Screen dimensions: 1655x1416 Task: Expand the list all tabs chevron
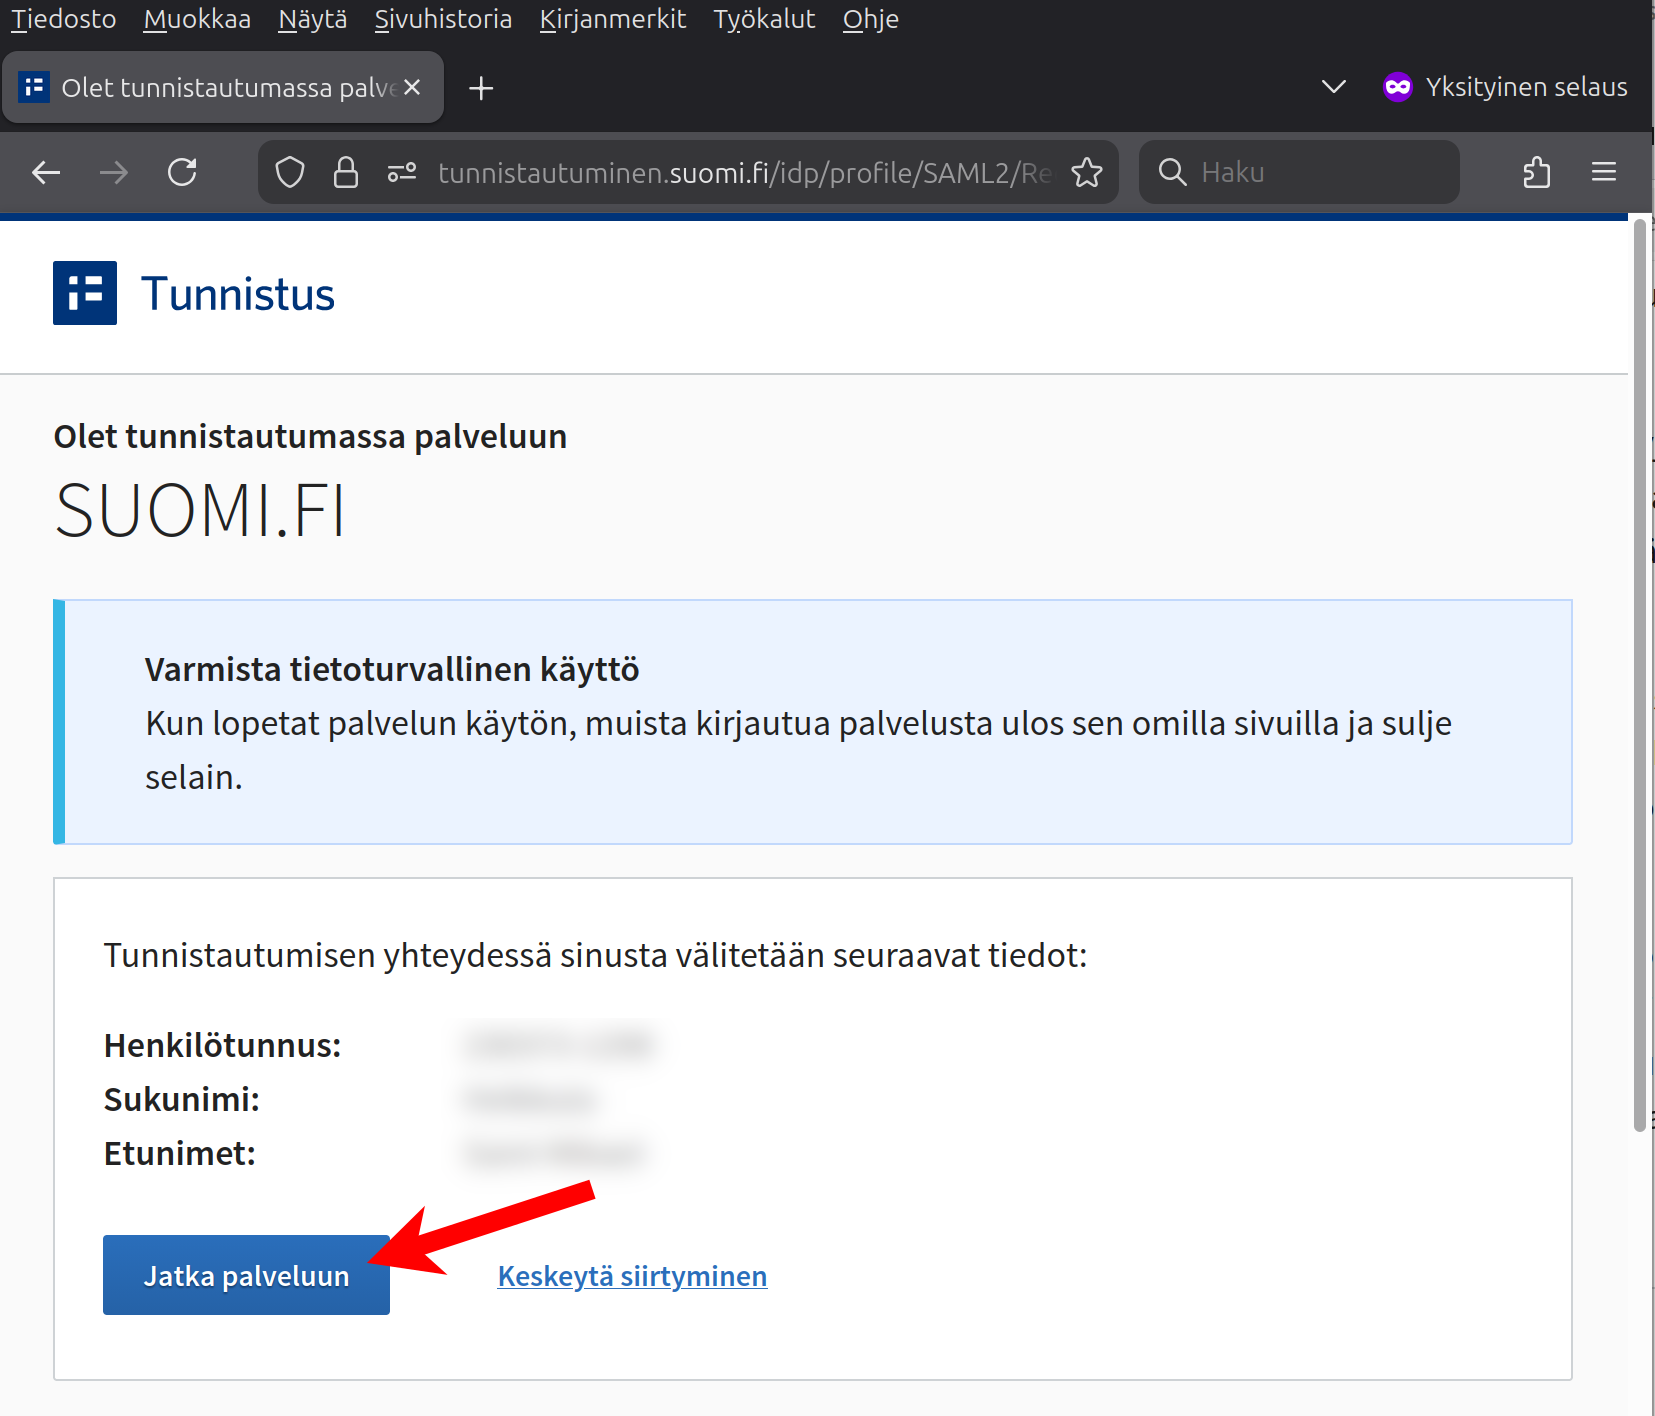[1333, 87]
